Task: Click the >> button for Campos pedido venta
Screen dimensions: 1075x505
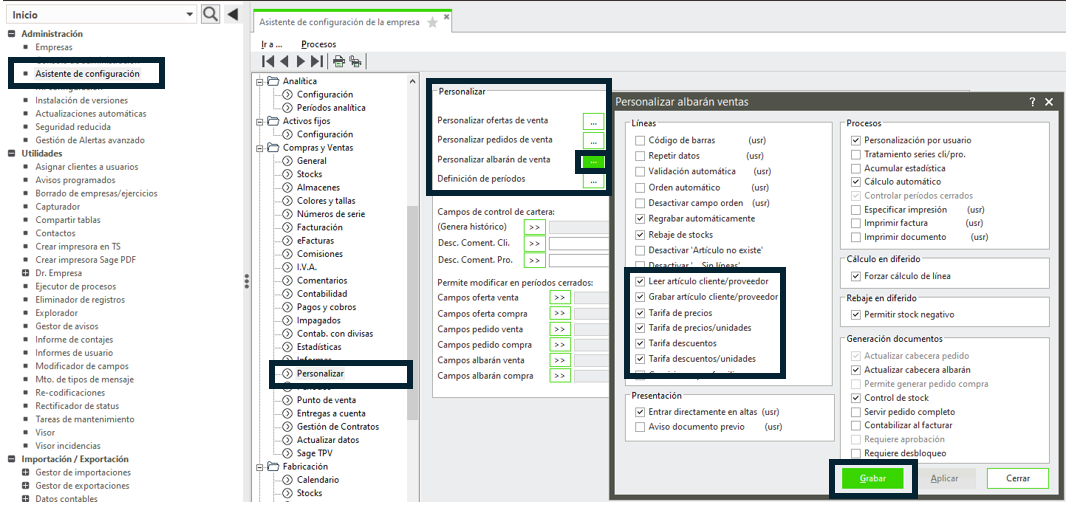Action: (560, 329)
